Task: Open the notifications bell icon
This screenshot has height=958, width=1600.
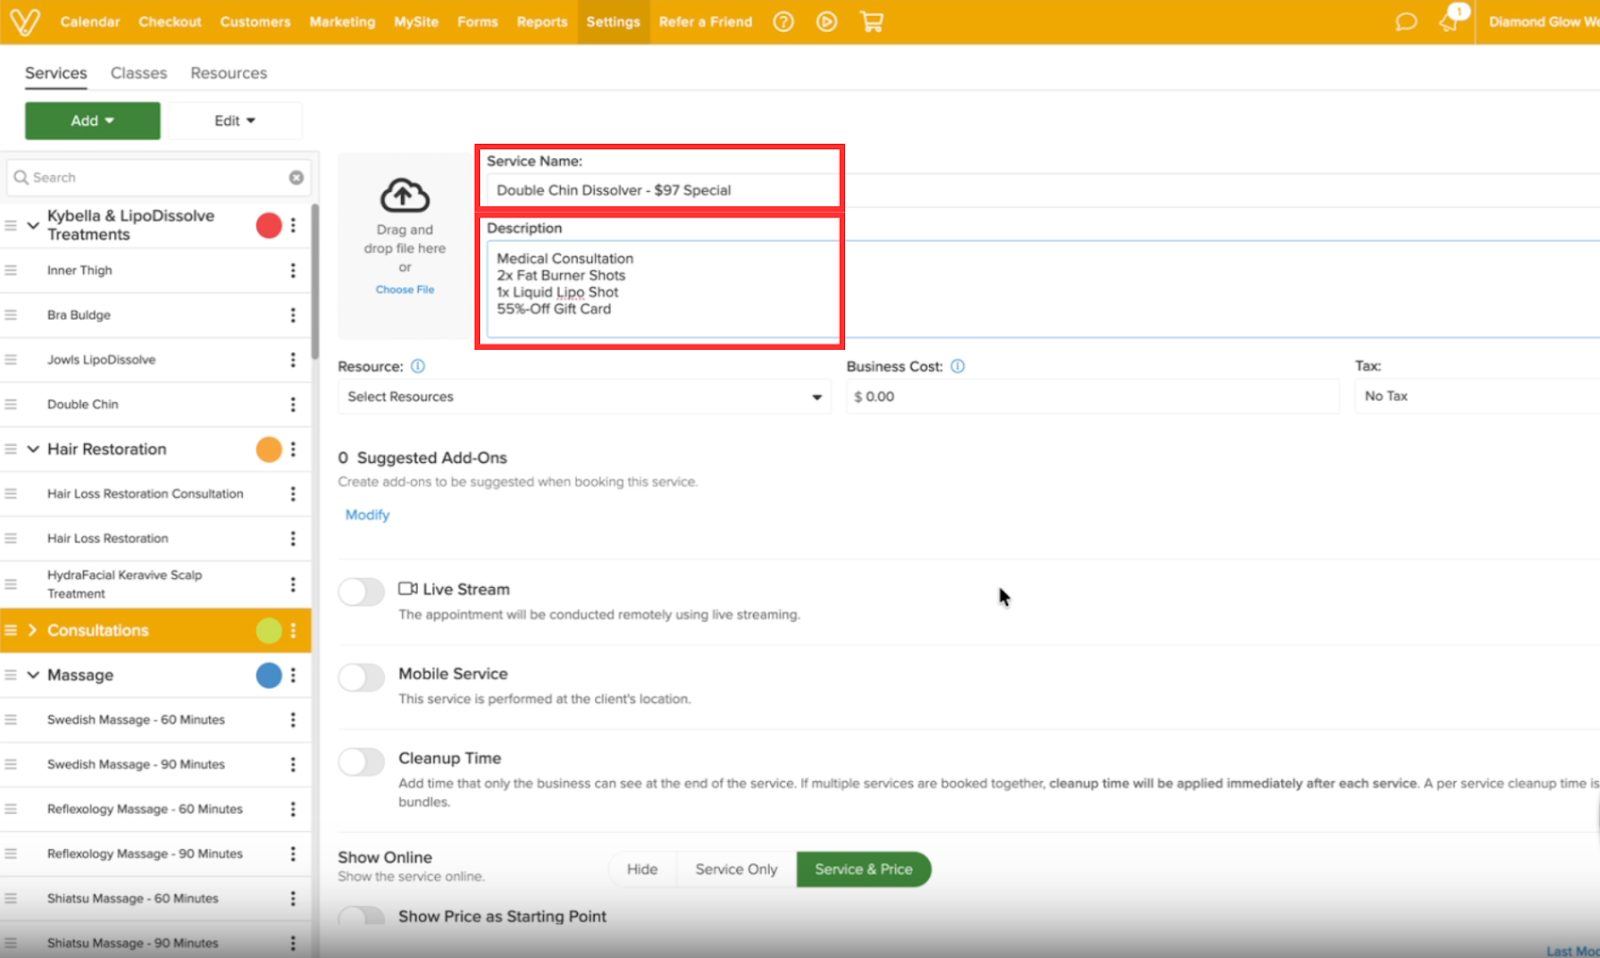Action: 1449,22
